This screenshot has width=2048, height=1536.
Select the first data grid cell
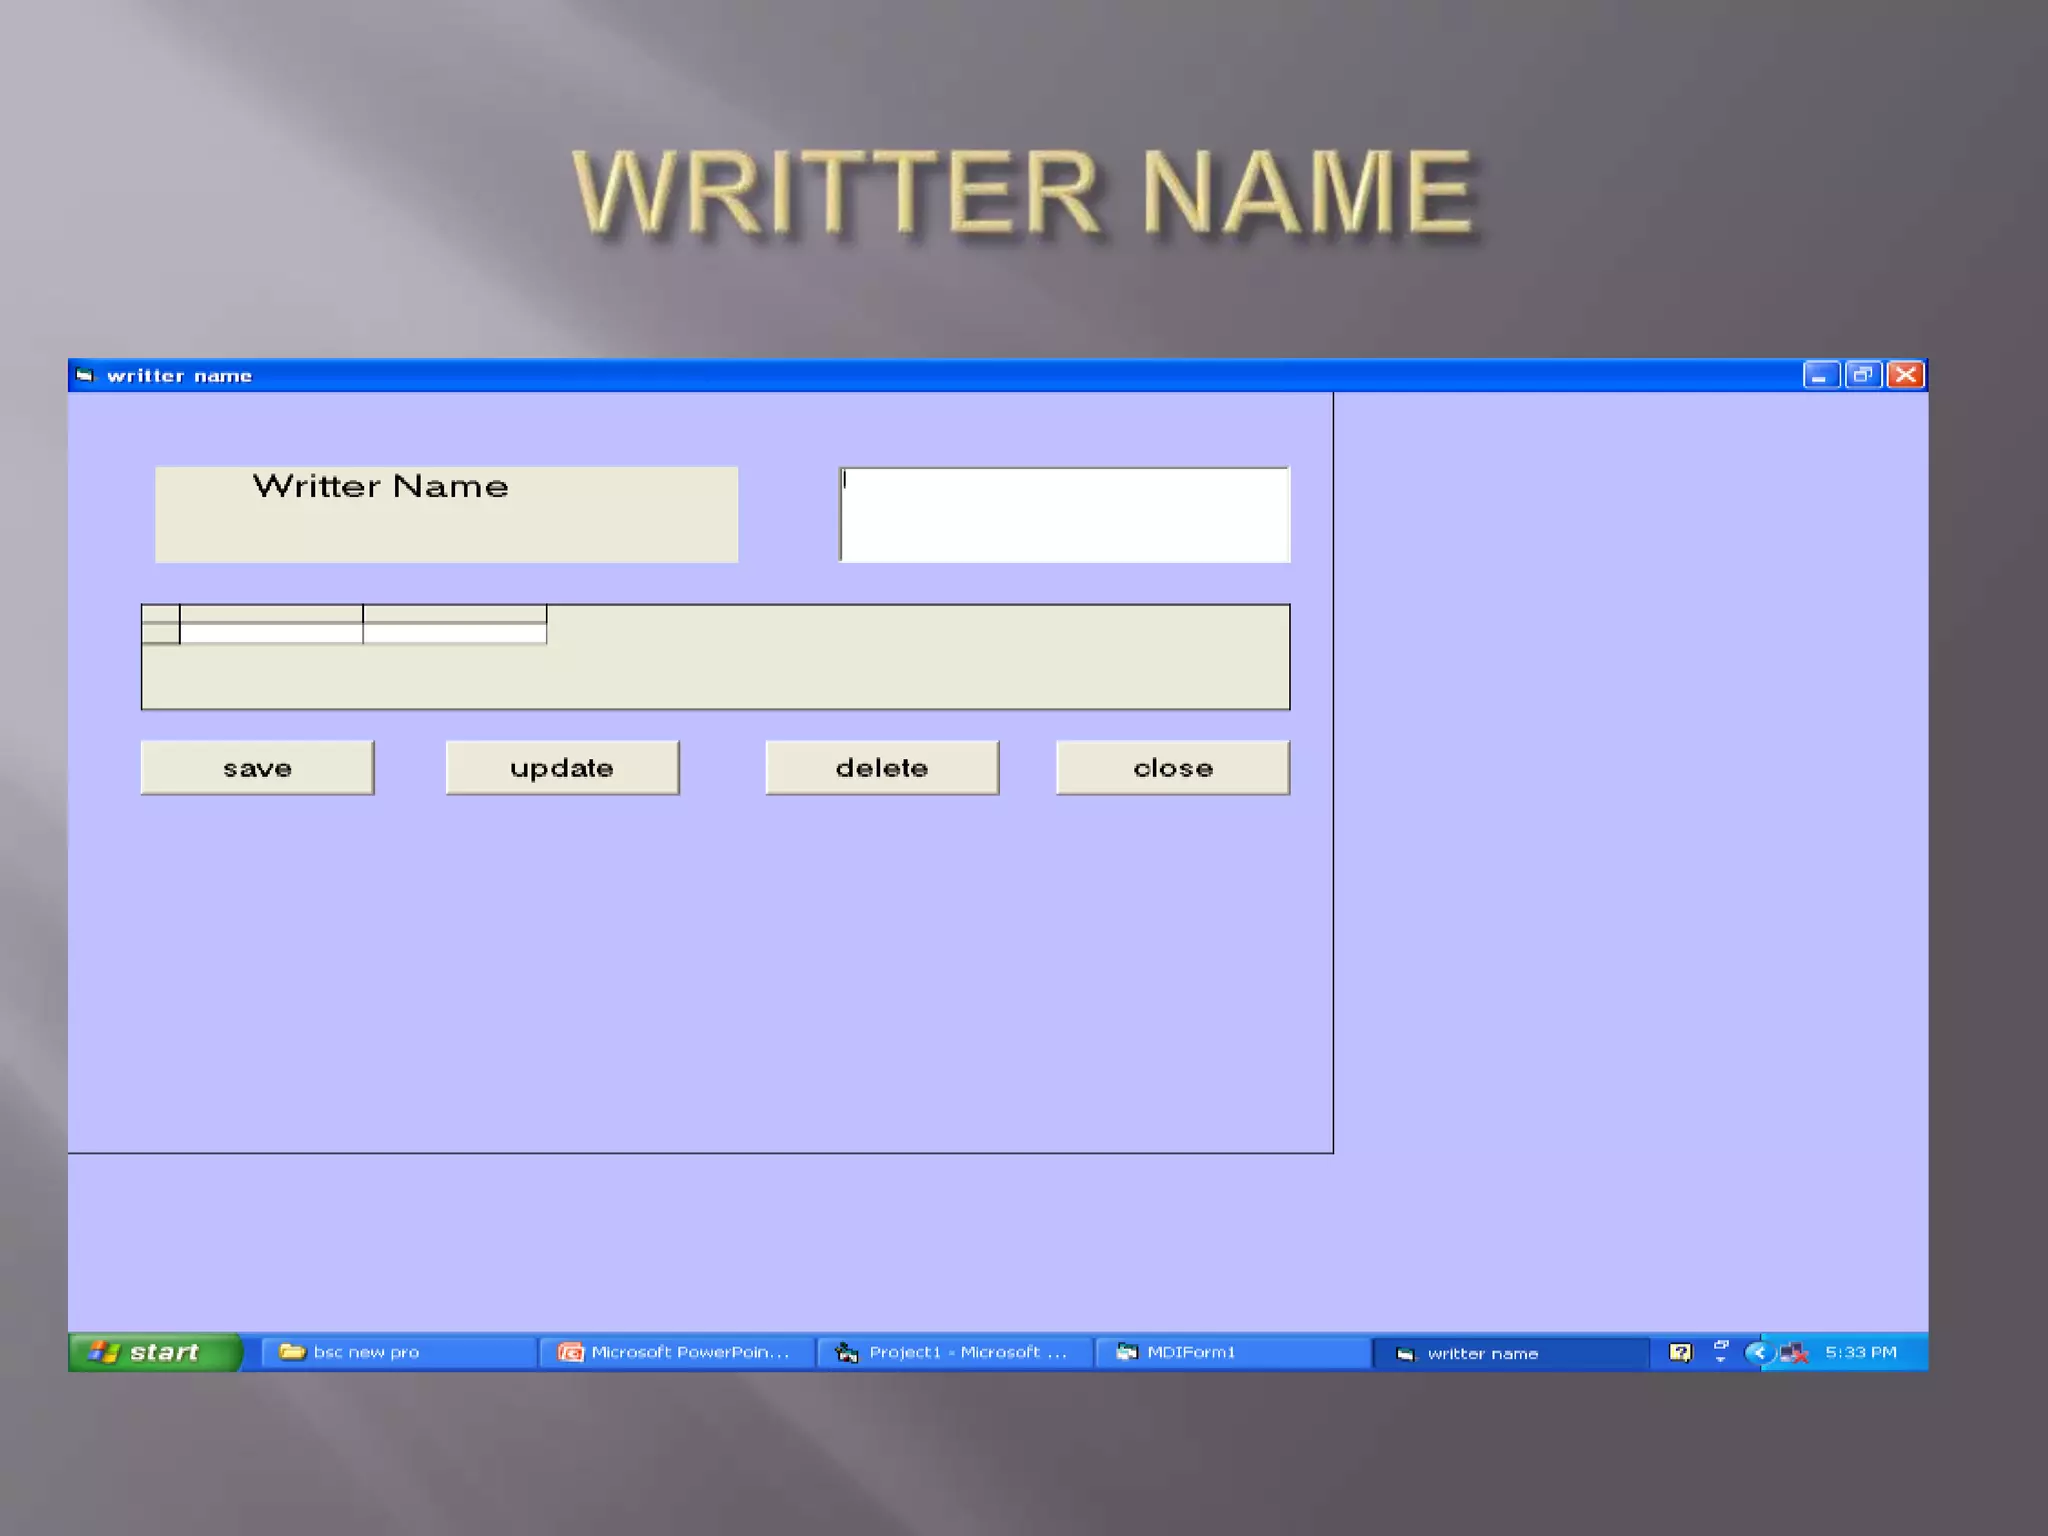271,633
